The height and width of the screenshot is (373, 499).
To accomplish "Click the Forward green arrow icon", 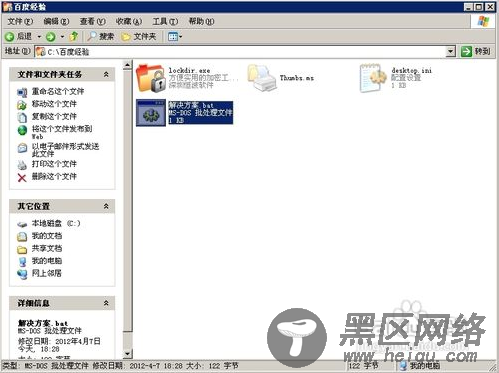I will [x=51, y=37].
